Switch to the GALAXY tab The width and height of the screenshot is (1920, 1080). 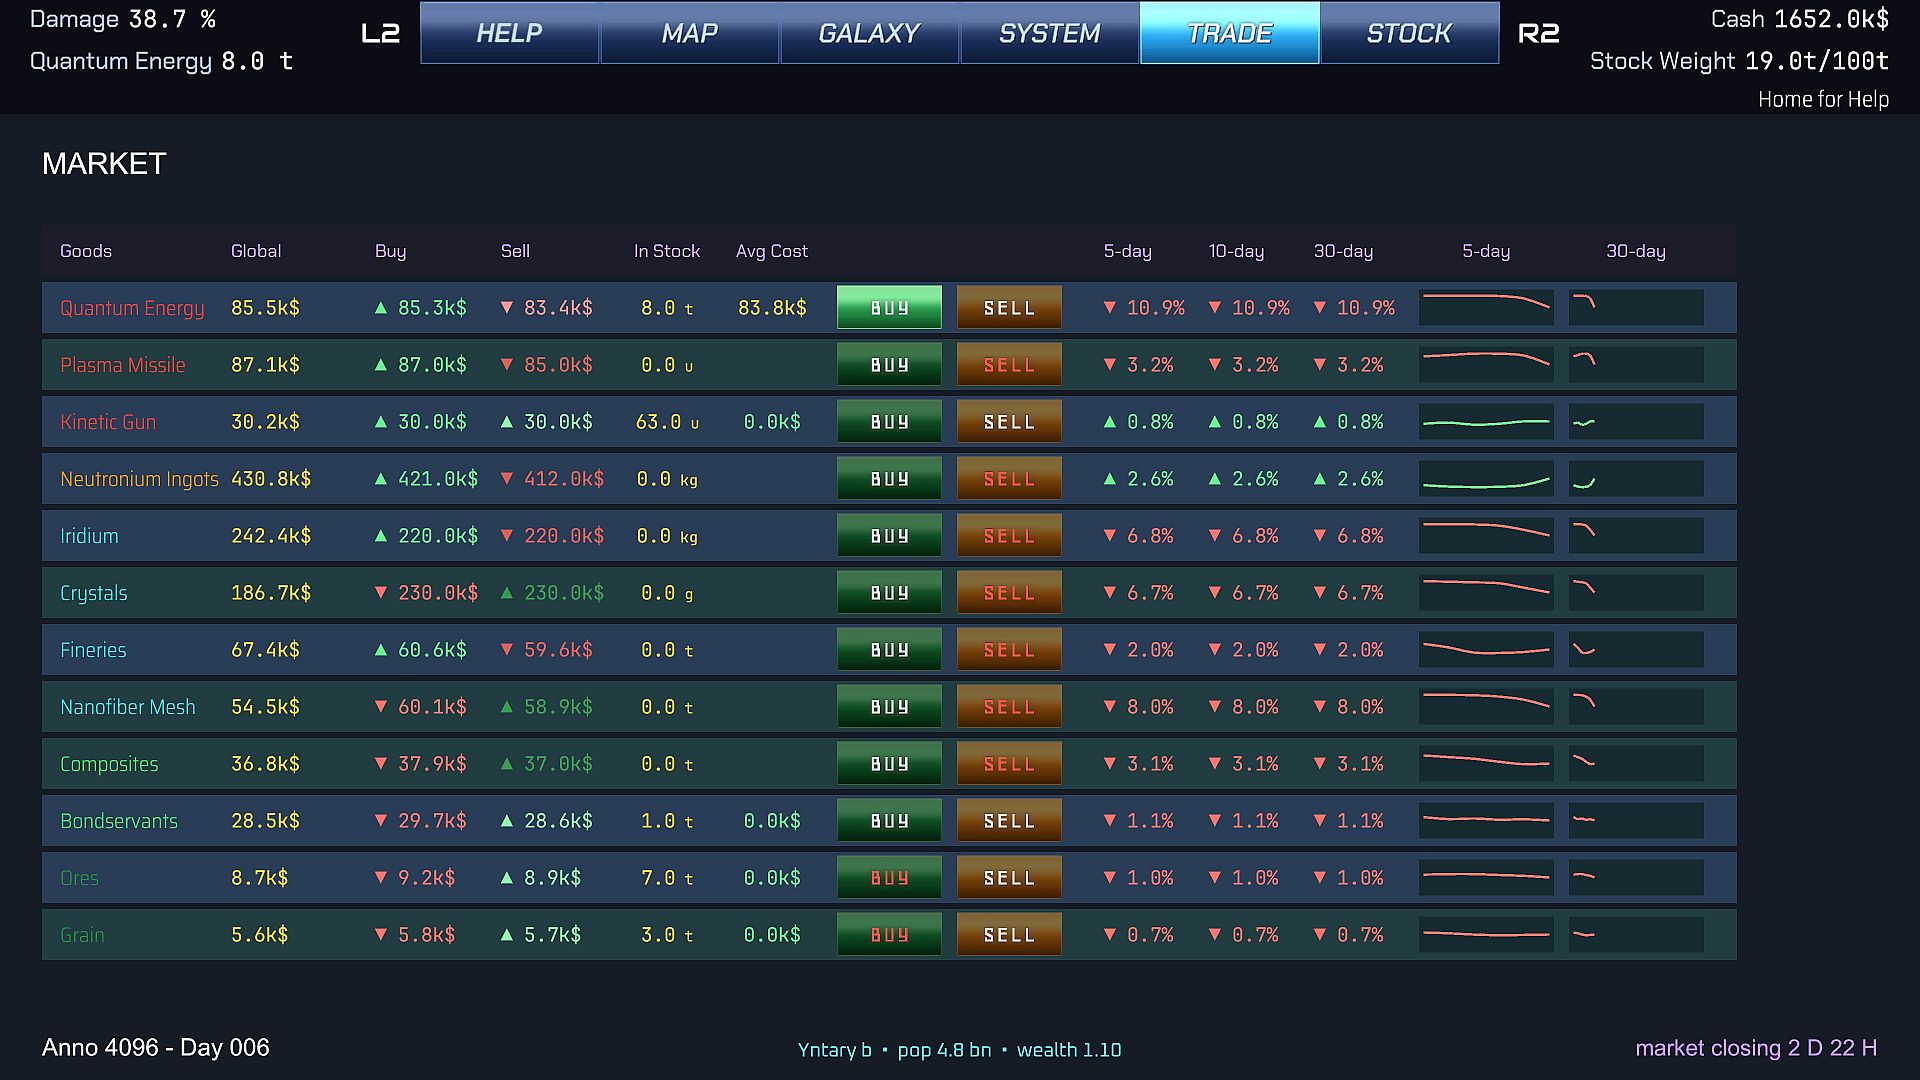[869, 33]
